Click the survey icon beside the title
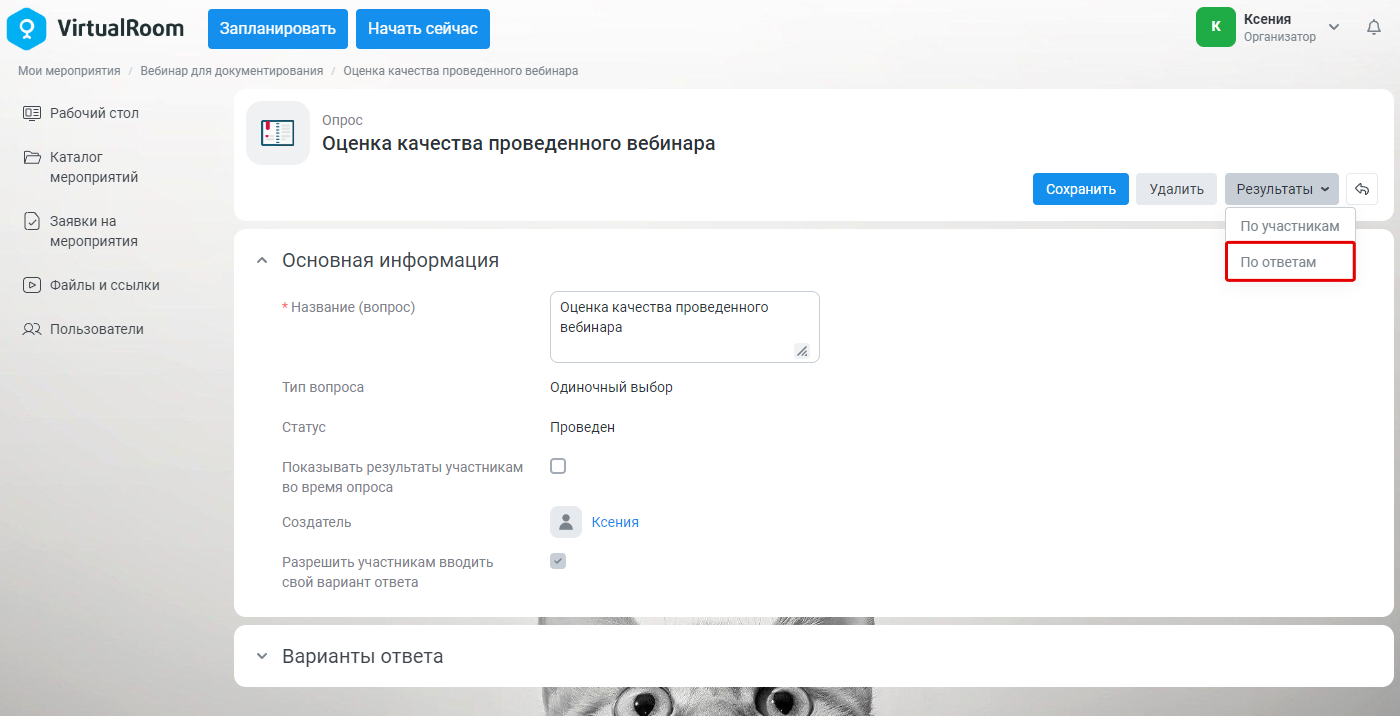This screenshot has height=716, width=1400. click(x=278, y=133)
